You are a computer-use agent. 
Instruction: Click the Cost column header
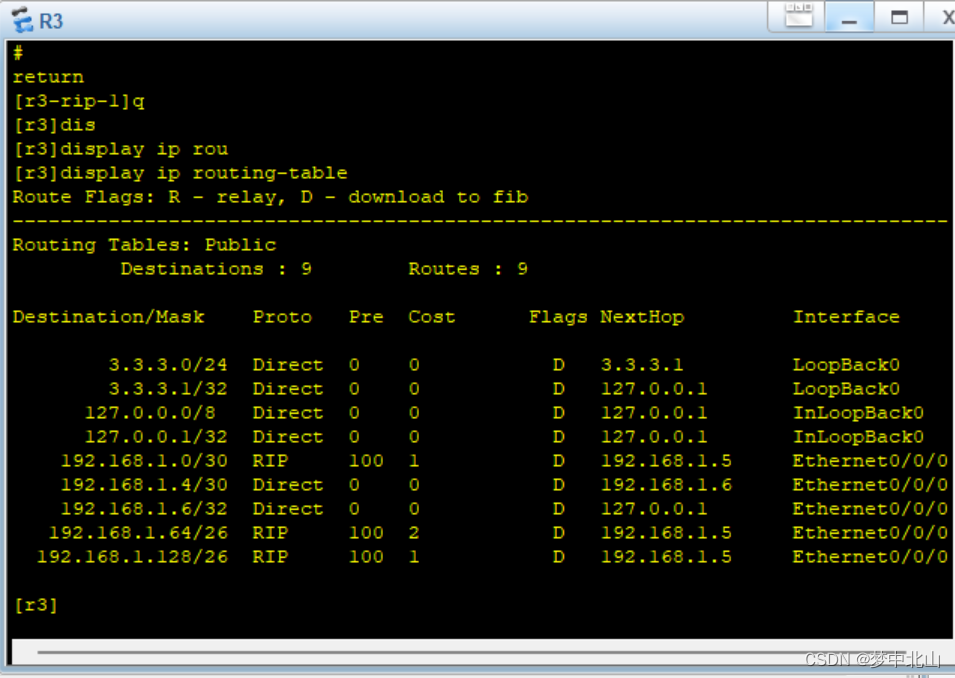tap(431, 317)
